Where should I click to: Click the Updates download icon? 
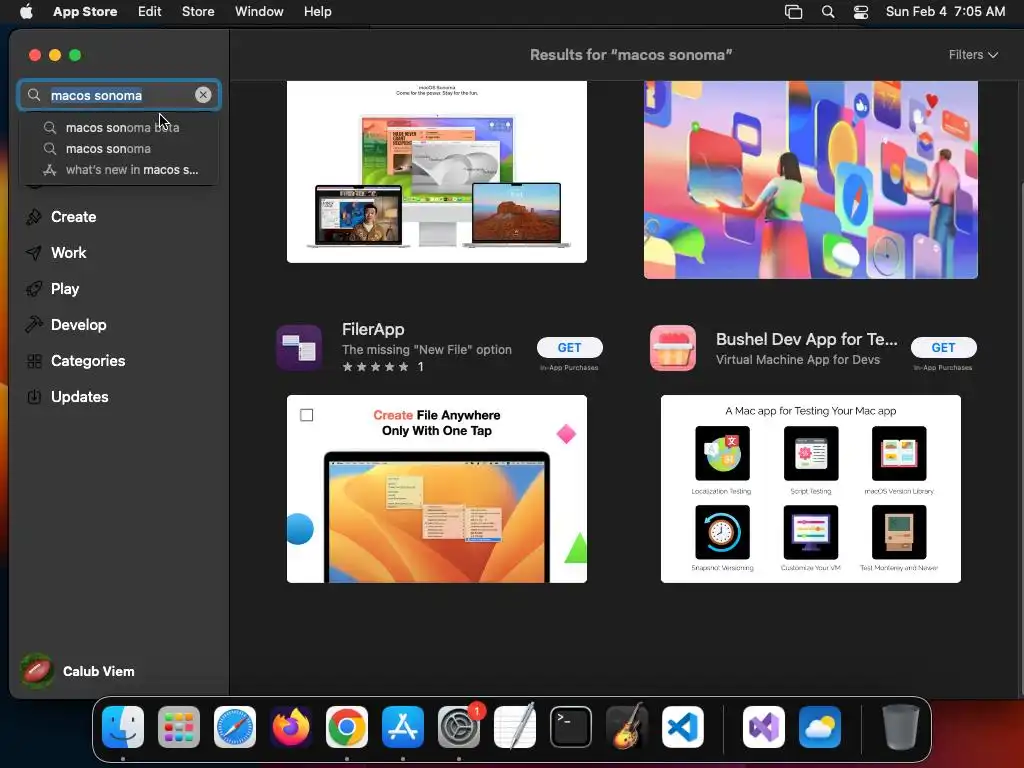click(x=34, y=396)
